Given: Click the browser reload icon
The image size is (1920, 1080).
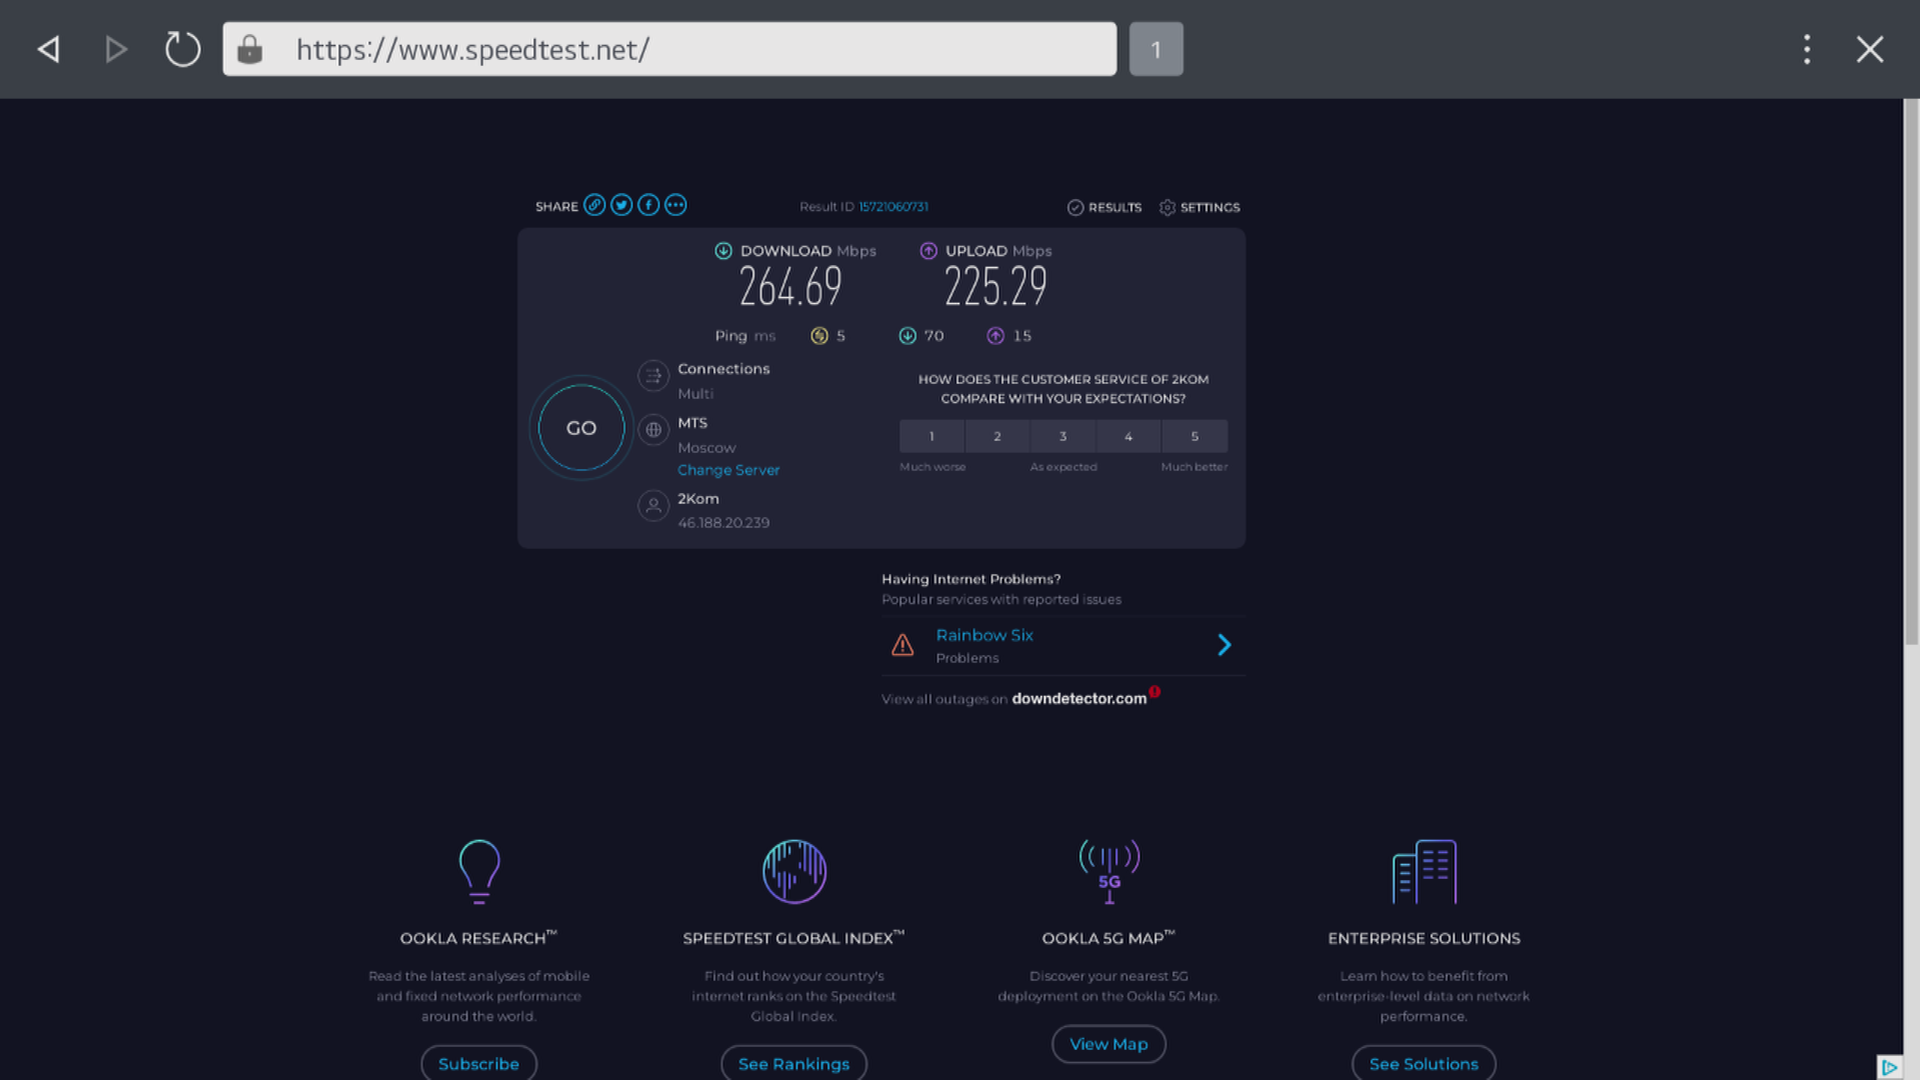Looking at the screenshot, I should [182, 49].
